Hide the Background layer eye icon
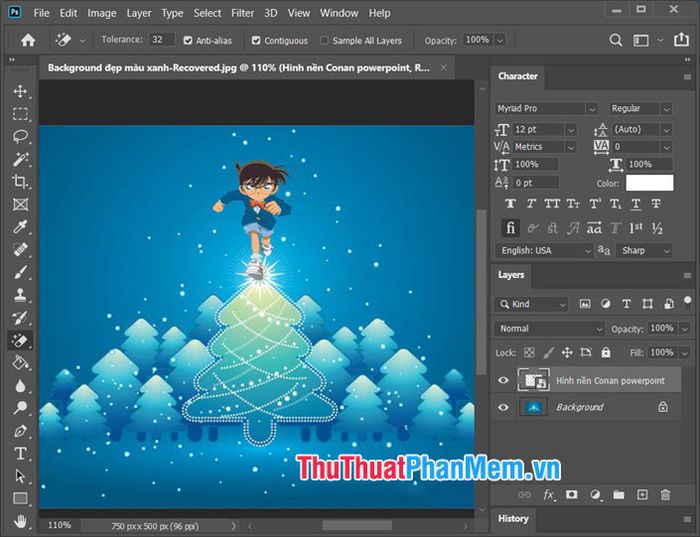 coord(503,407)
